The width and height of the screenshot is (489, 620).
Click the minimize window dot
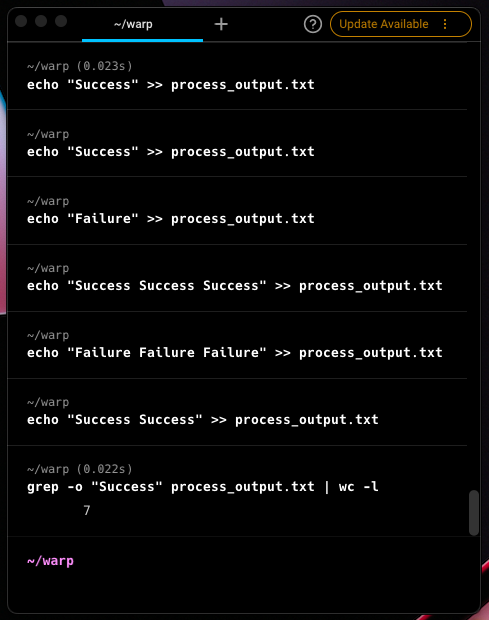tap(41, 21)
